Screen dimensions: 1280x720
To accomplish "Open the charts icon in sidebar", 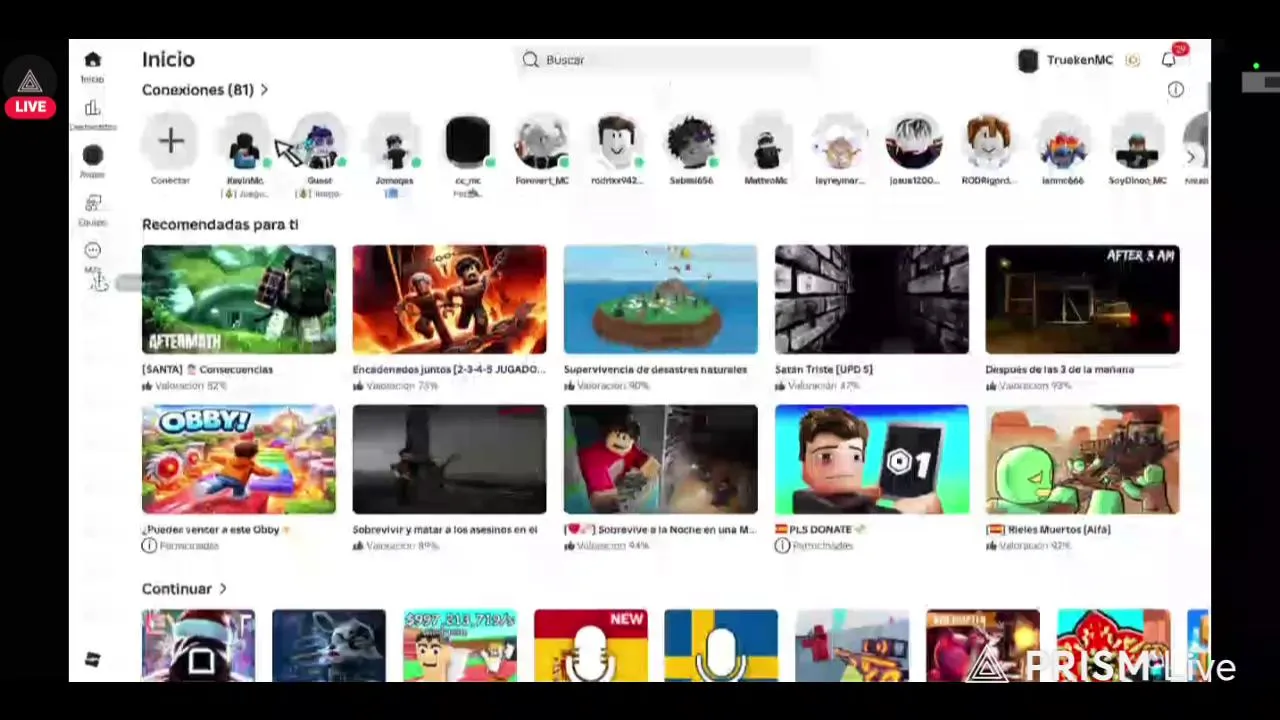I will pos(92,108).
